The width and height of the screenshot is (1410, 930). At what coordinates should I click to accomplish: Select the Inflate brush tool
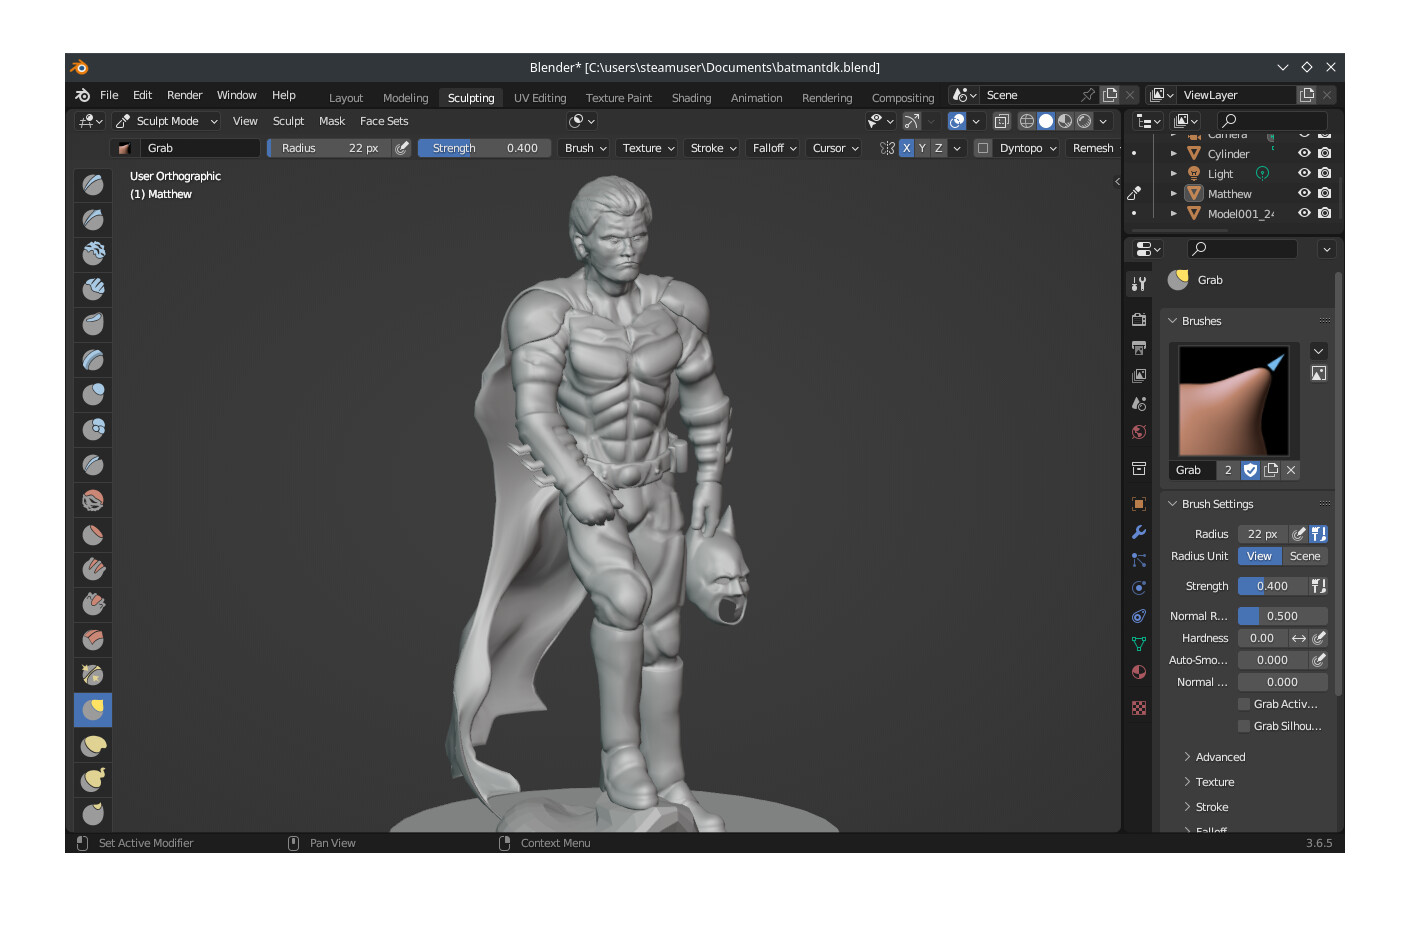(93, 394)
